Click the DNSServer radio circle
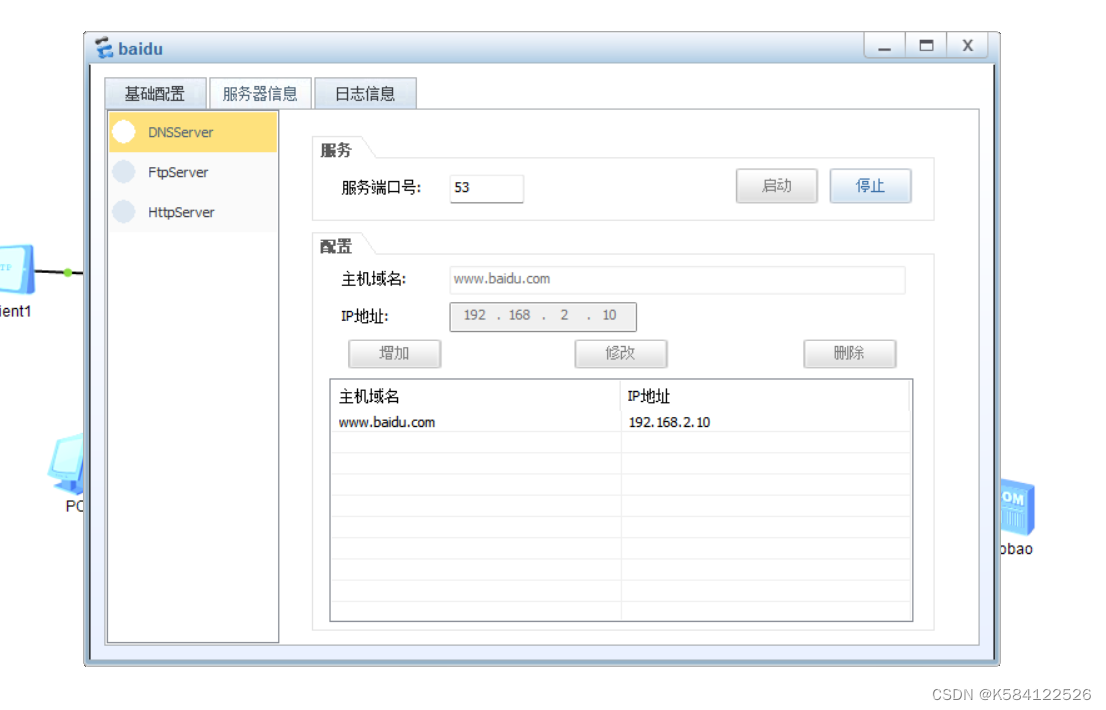Screen dimensions: 1106x710 (124, 132)
